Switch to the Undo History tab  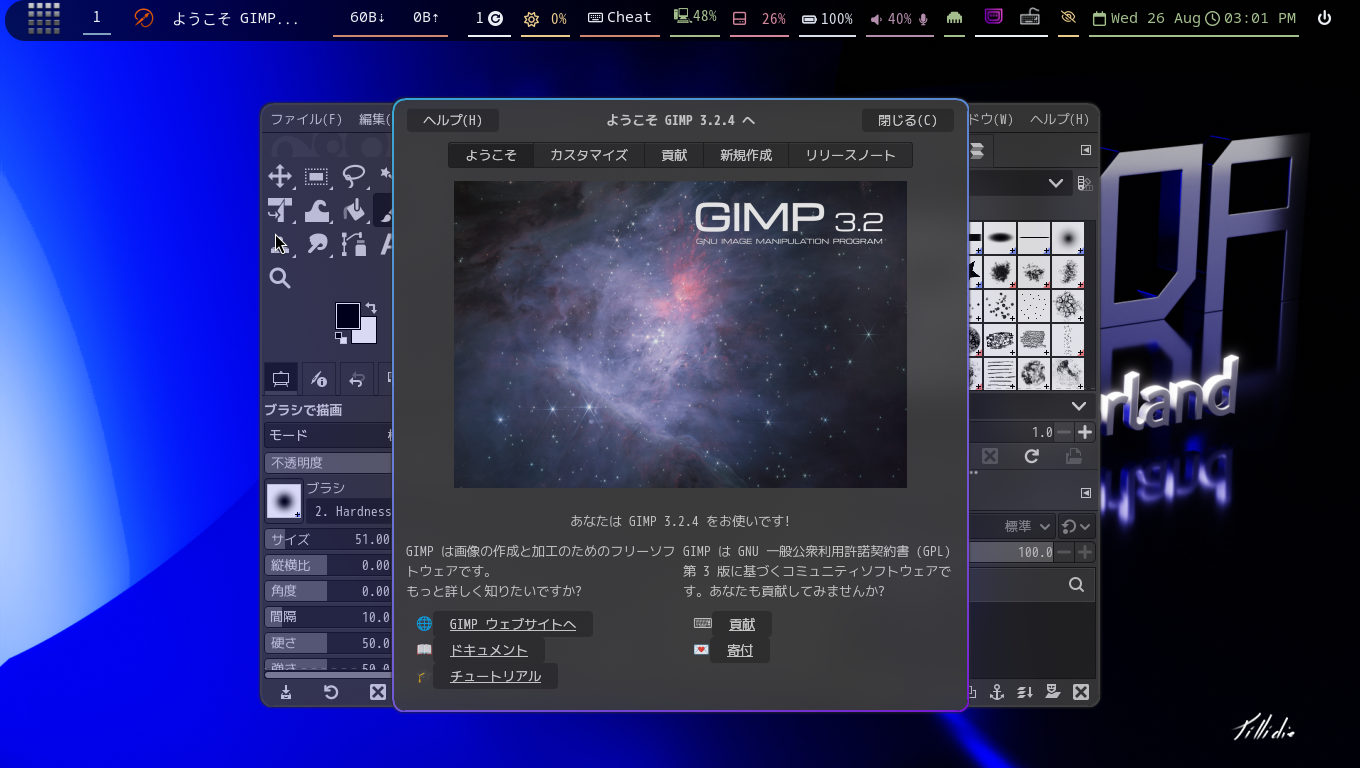tap(355, 379)
